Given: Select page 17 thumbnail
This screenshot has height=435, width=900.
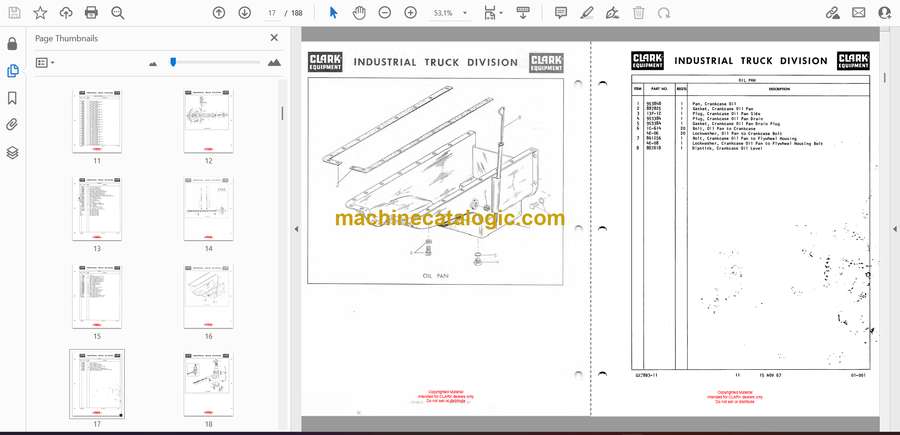Looking at the screenshot, I should point(97,384).
